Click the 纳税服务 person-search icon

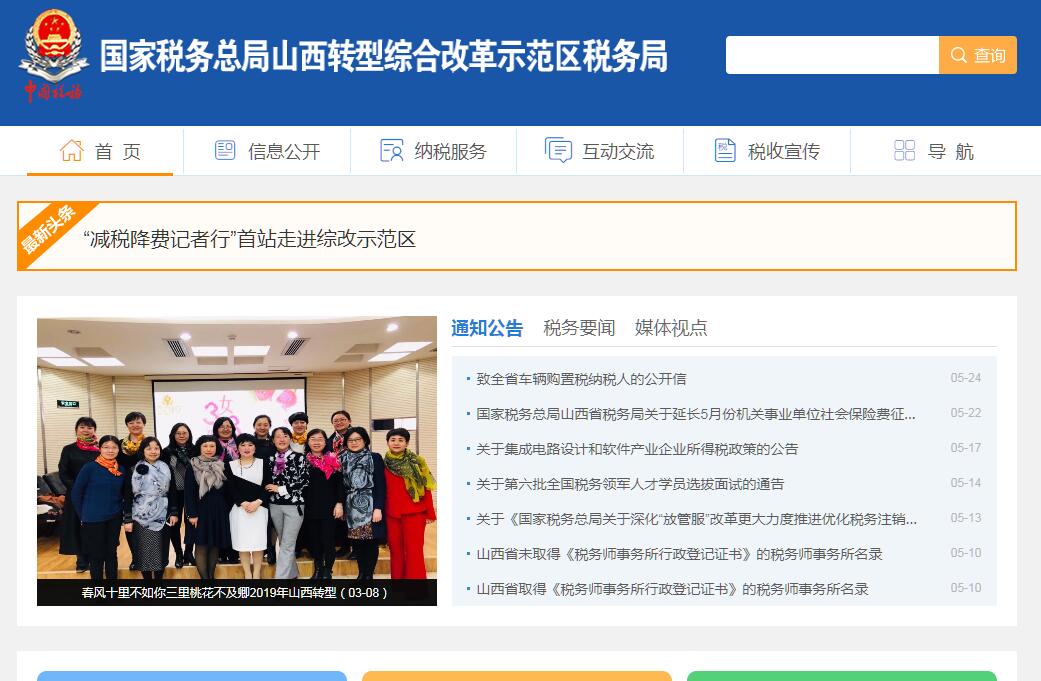(392, 151)
